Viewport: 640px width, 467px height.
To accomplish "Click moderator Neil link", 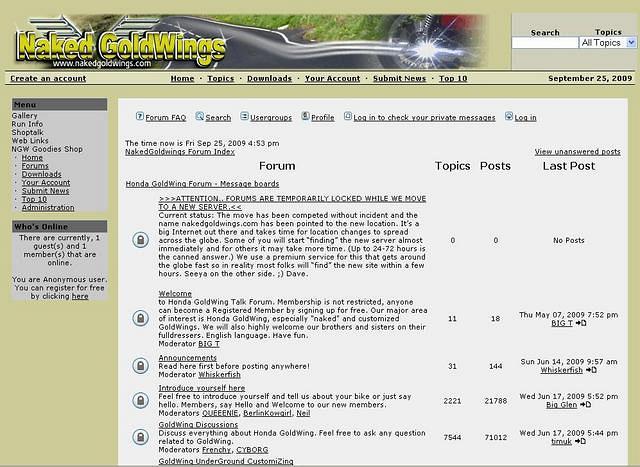I will pyautogui.click(x=303, y=413).
